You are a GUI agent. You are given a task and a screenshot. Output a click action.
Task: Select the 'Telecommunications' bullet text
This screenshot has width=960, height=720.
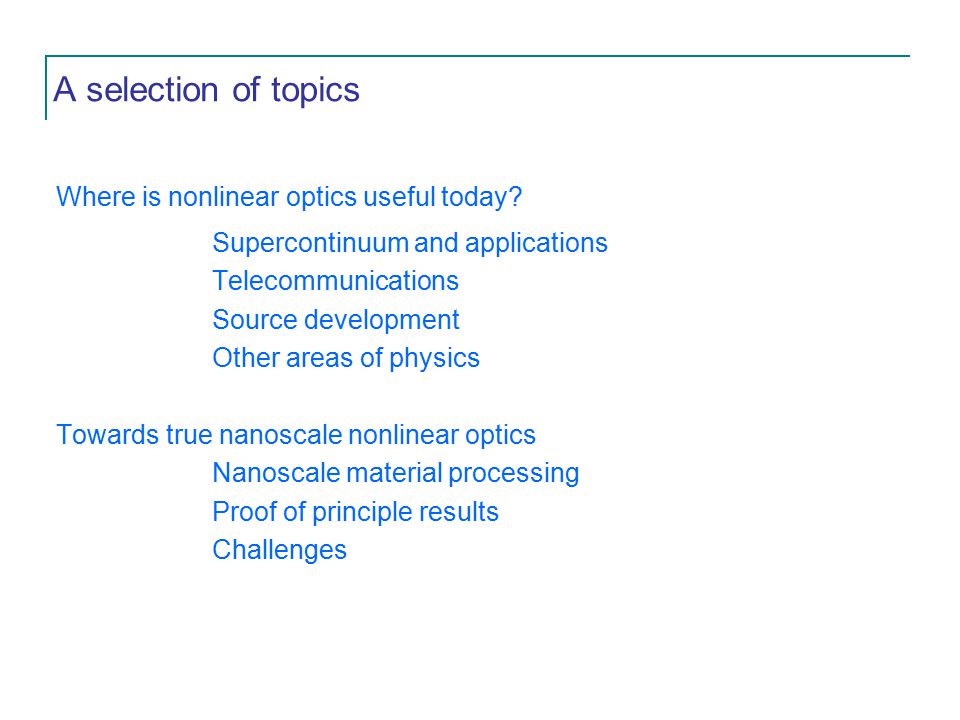pyautogui.click(x=336, y=281)
